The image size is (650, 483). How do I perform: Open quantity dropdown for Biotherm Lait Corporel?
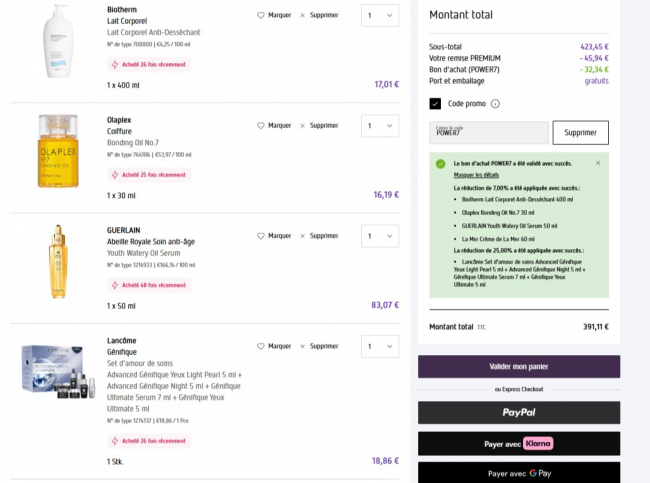379,16
